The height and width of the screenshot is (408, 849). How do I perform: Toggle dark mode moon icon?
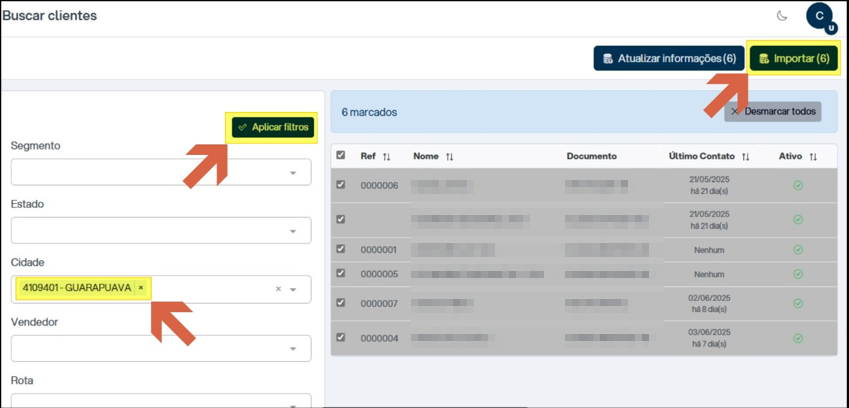pyautogui.click(x=781, y=16)
